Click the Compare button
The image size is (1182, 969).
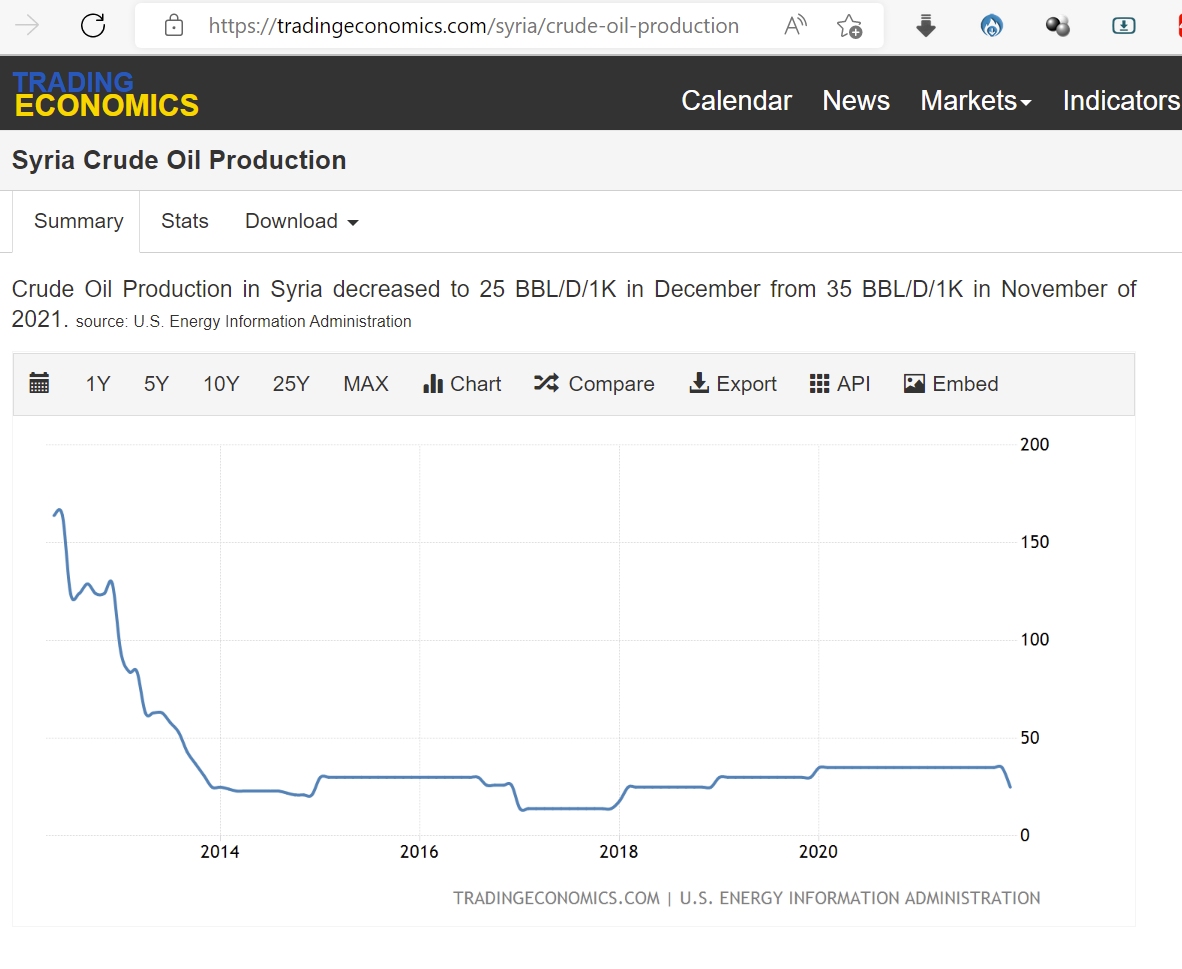(594, 384)
